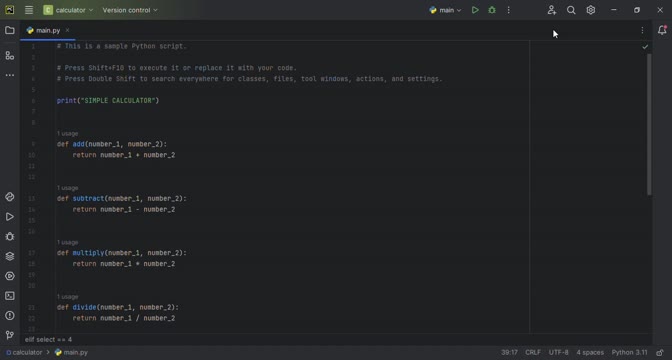Viewport: 672px width, 360px height.
Task: Open Search Everywhere magnifier icon
Action: 571,10
